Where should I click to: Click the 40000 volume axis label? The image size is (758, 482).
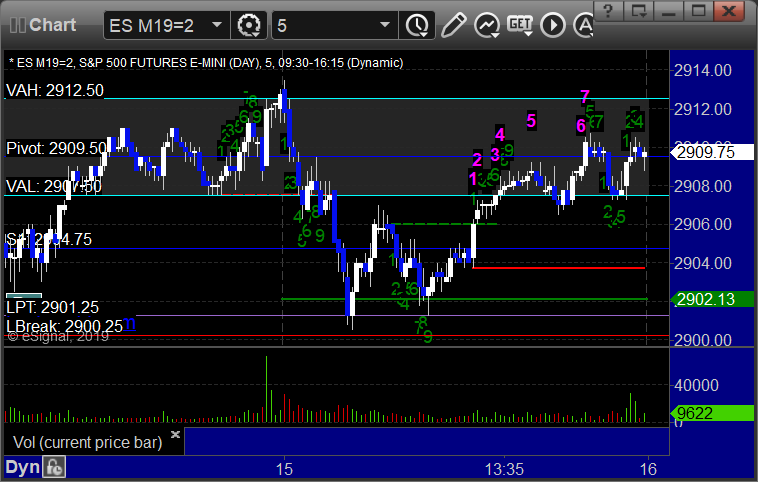(696, 385)
